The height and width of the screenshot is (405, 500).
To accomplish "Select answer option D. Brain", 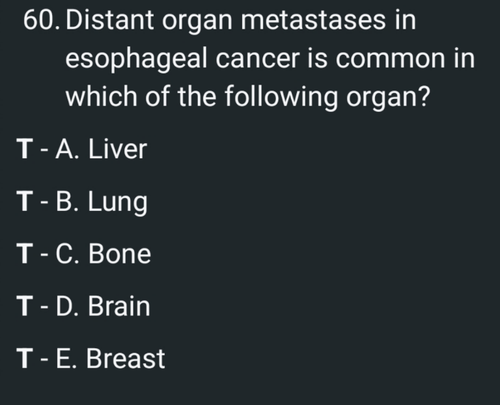I will click(x=103, y=306).
